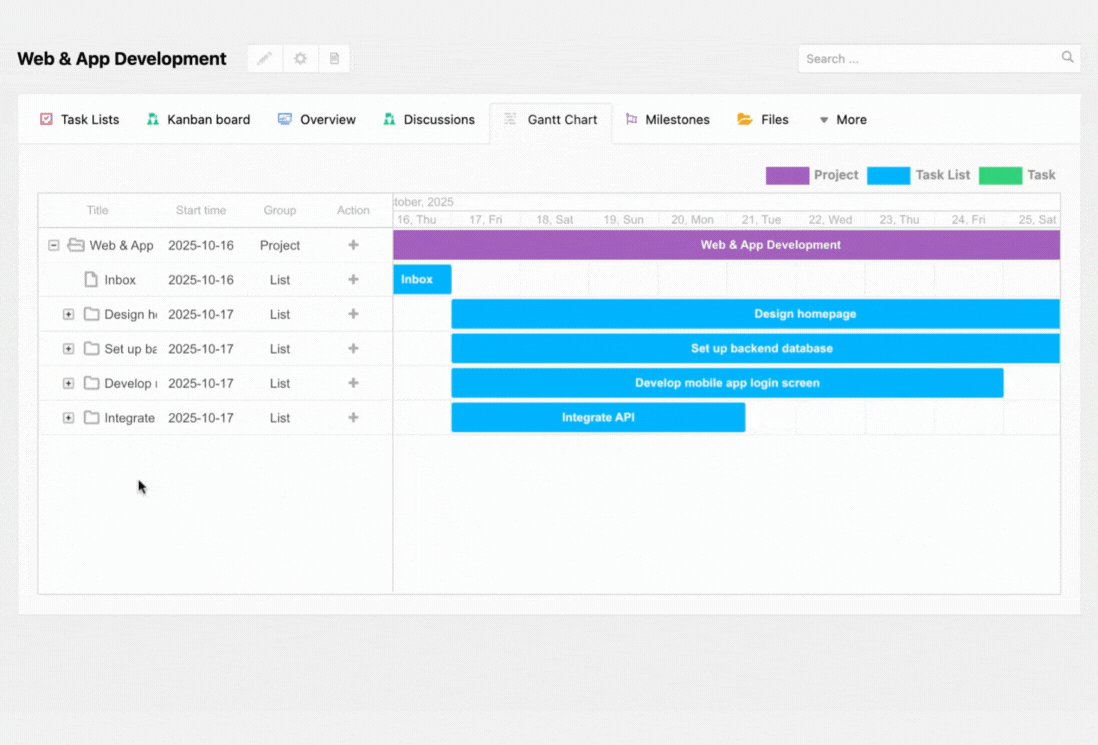1098x745 pixels.
Task: Click the pencil edit icon beside project title
Action: click(264, 58)
